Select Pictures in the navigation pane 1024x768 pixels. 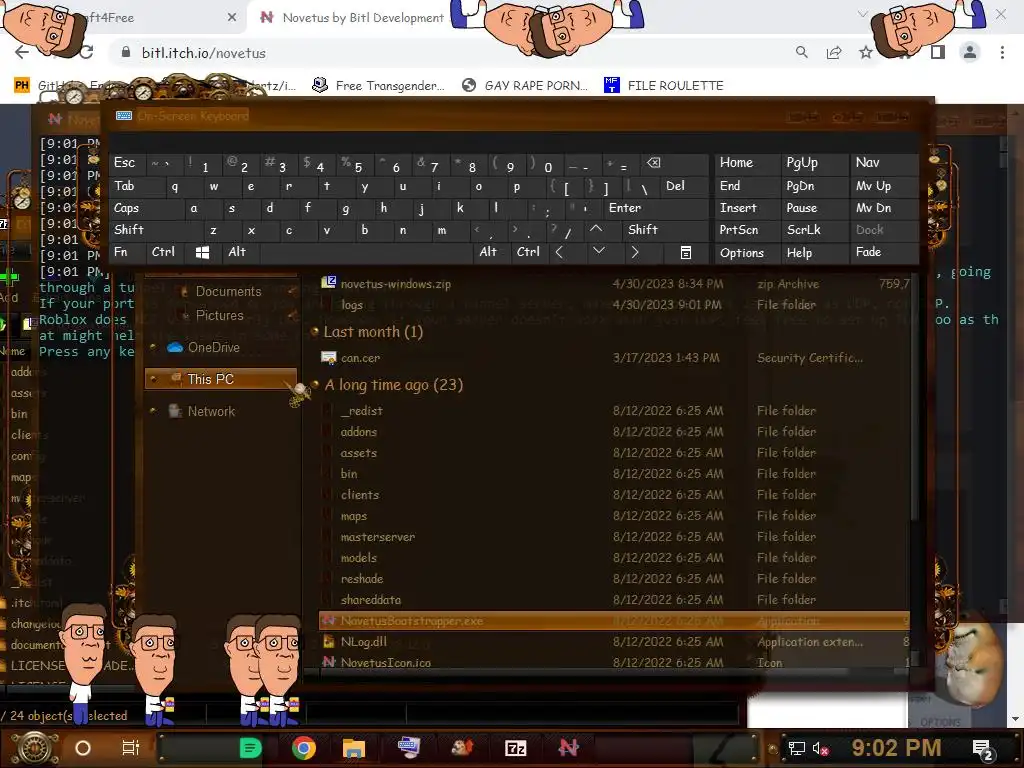click(219, 315)
